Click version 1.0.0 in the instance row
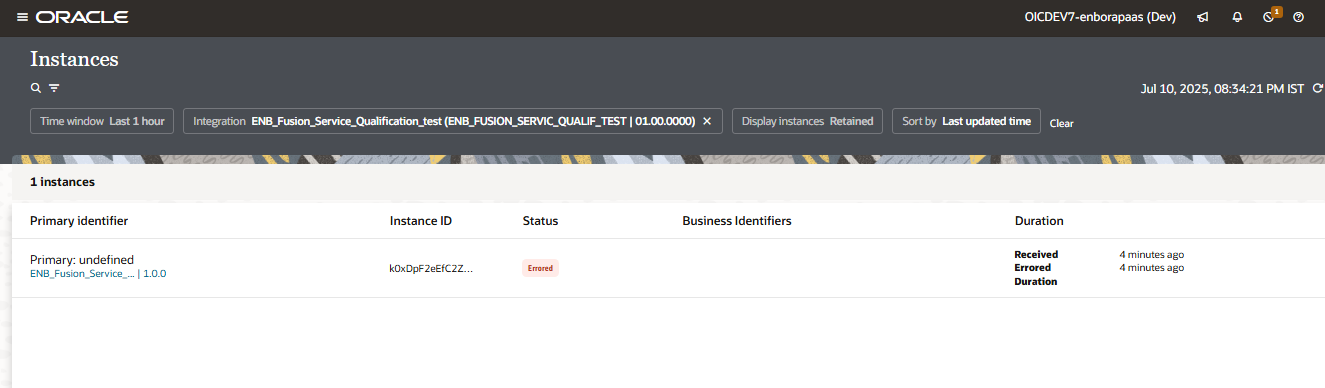 coord(155,273)
